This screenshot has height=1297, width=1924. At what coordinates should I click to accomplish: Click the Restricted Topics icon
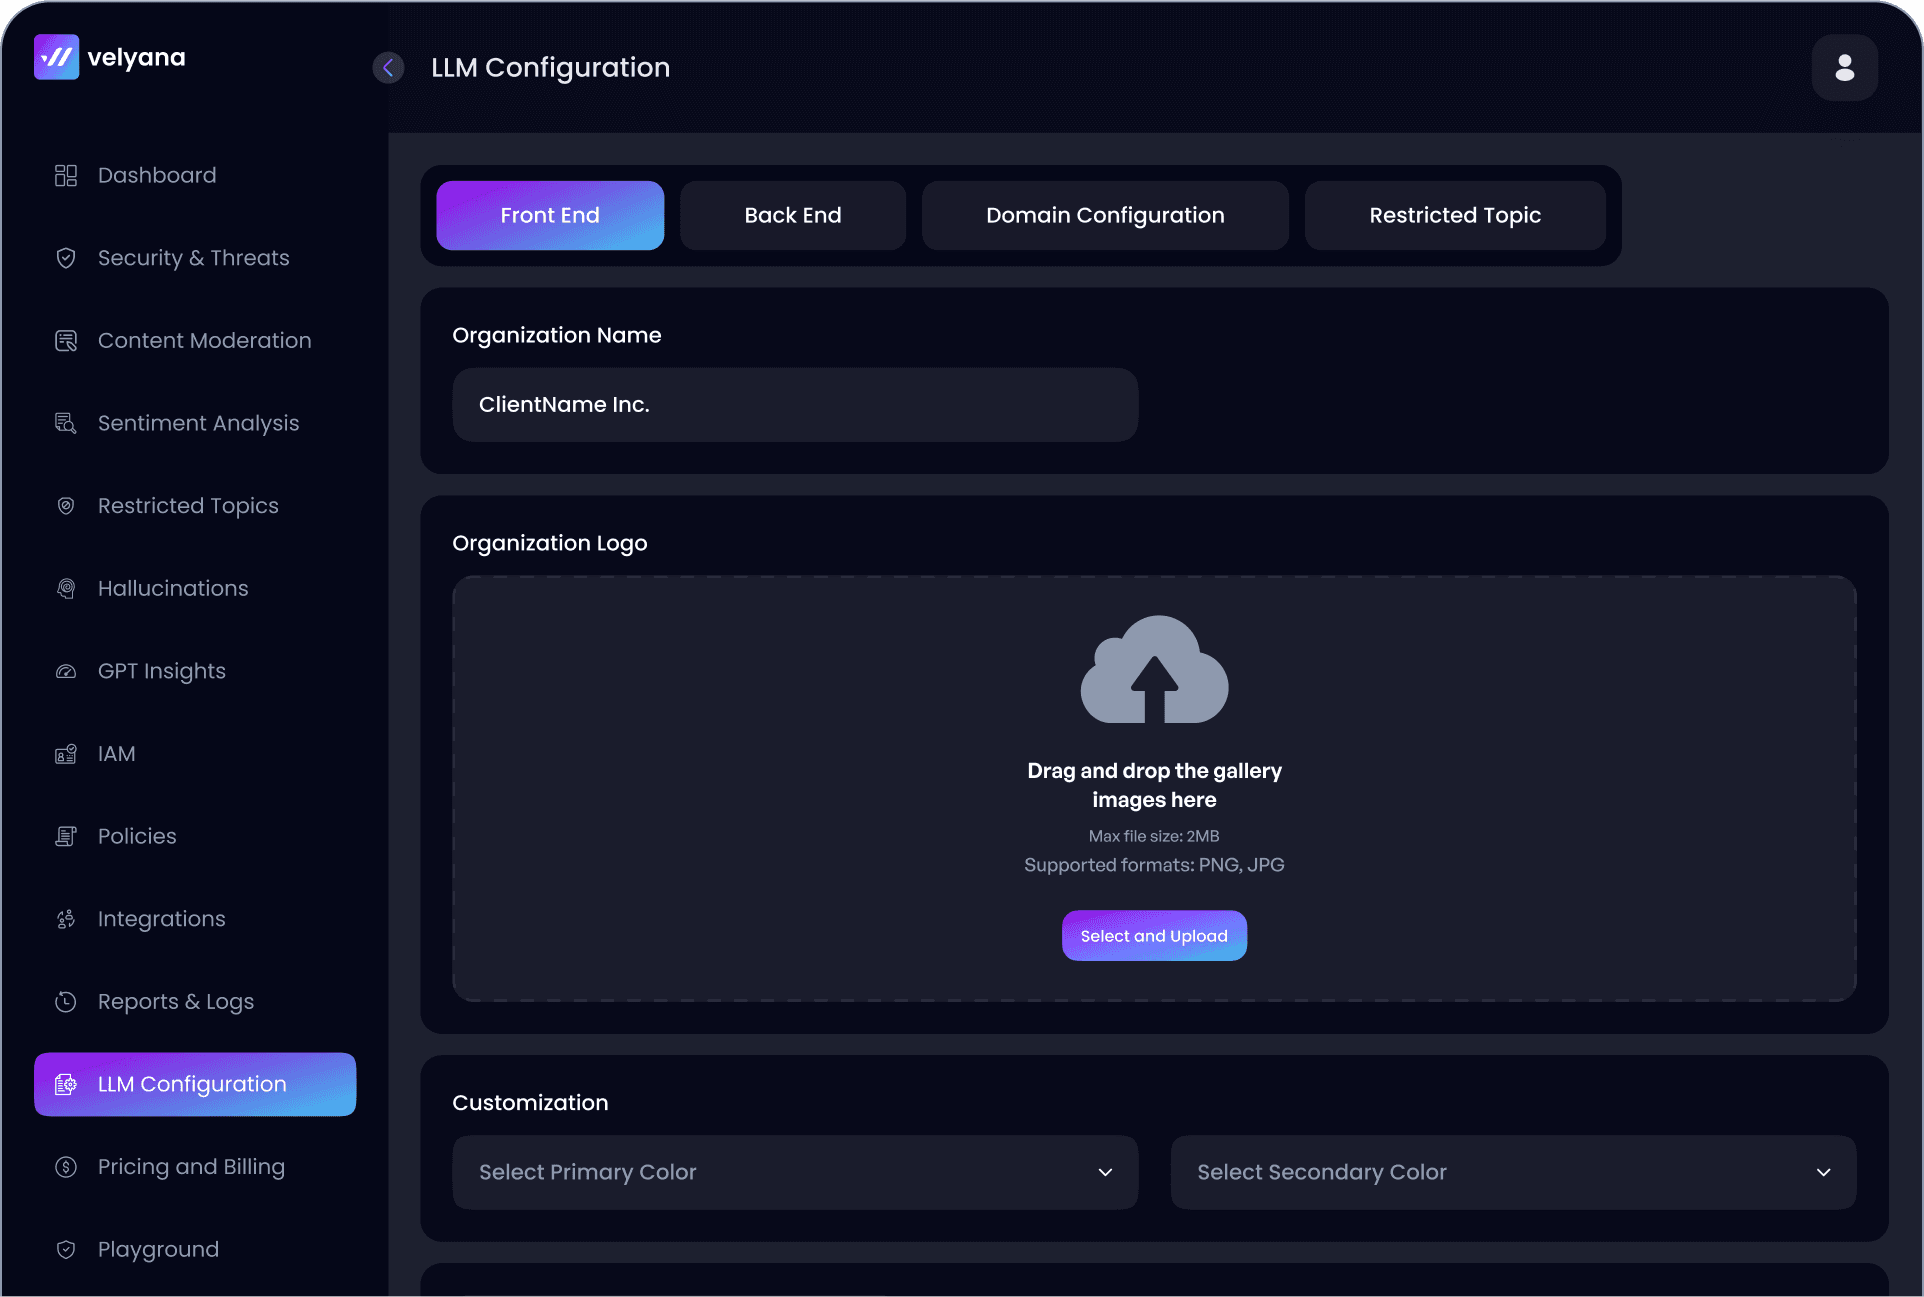66,506
